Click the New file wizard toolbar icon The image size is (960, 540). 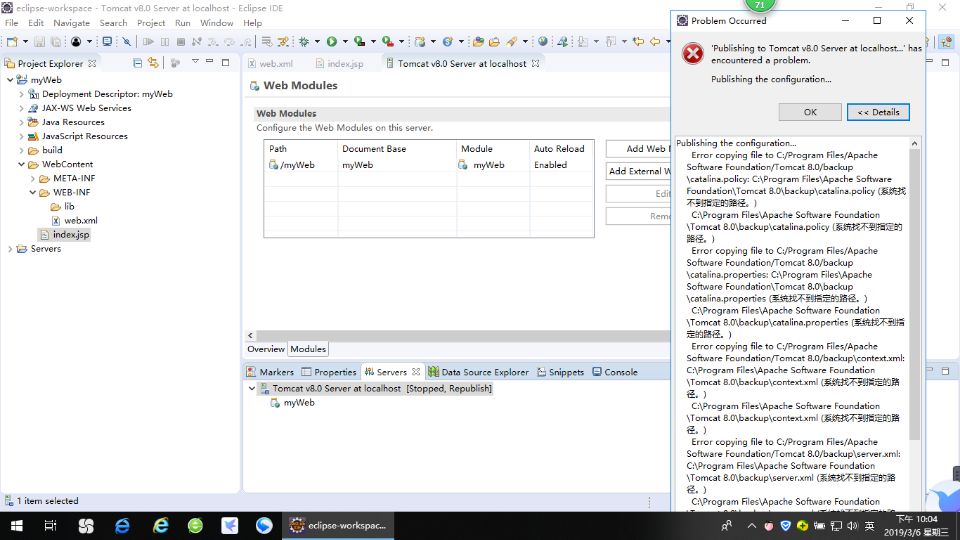click(x=12, y=42)
